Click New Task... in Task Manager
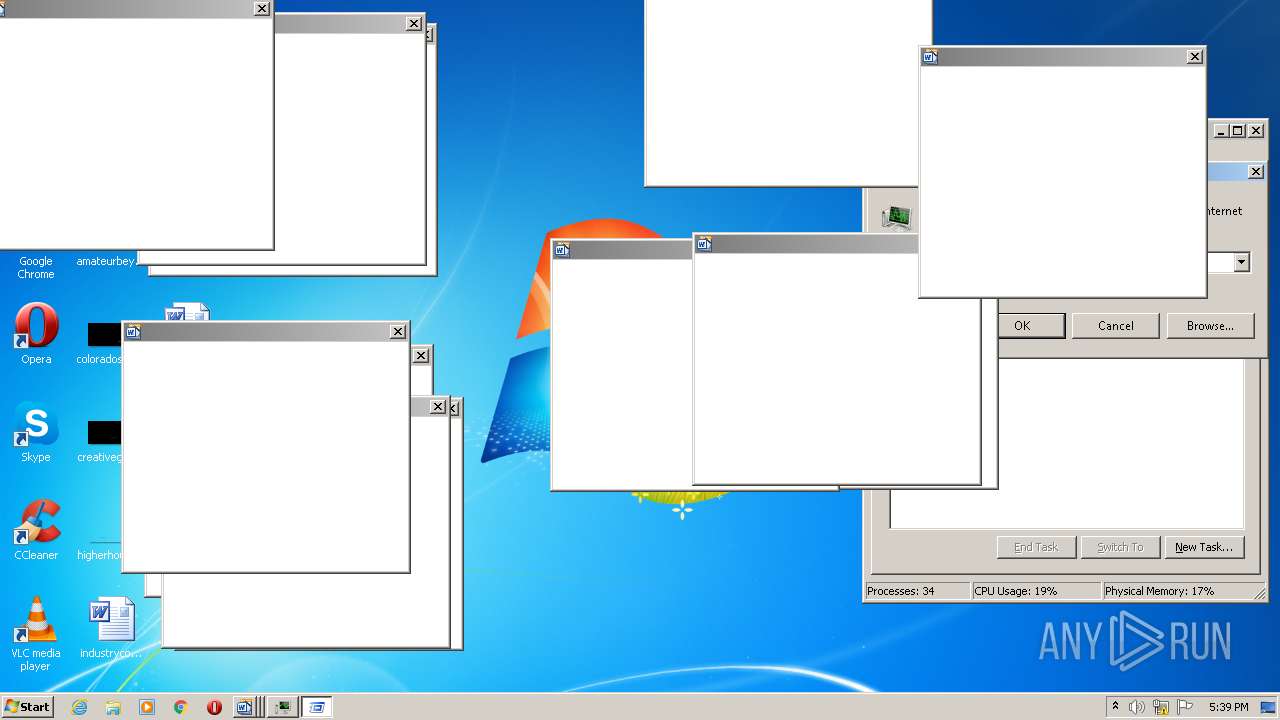 pyautogui.click(x=1204, y=547)
